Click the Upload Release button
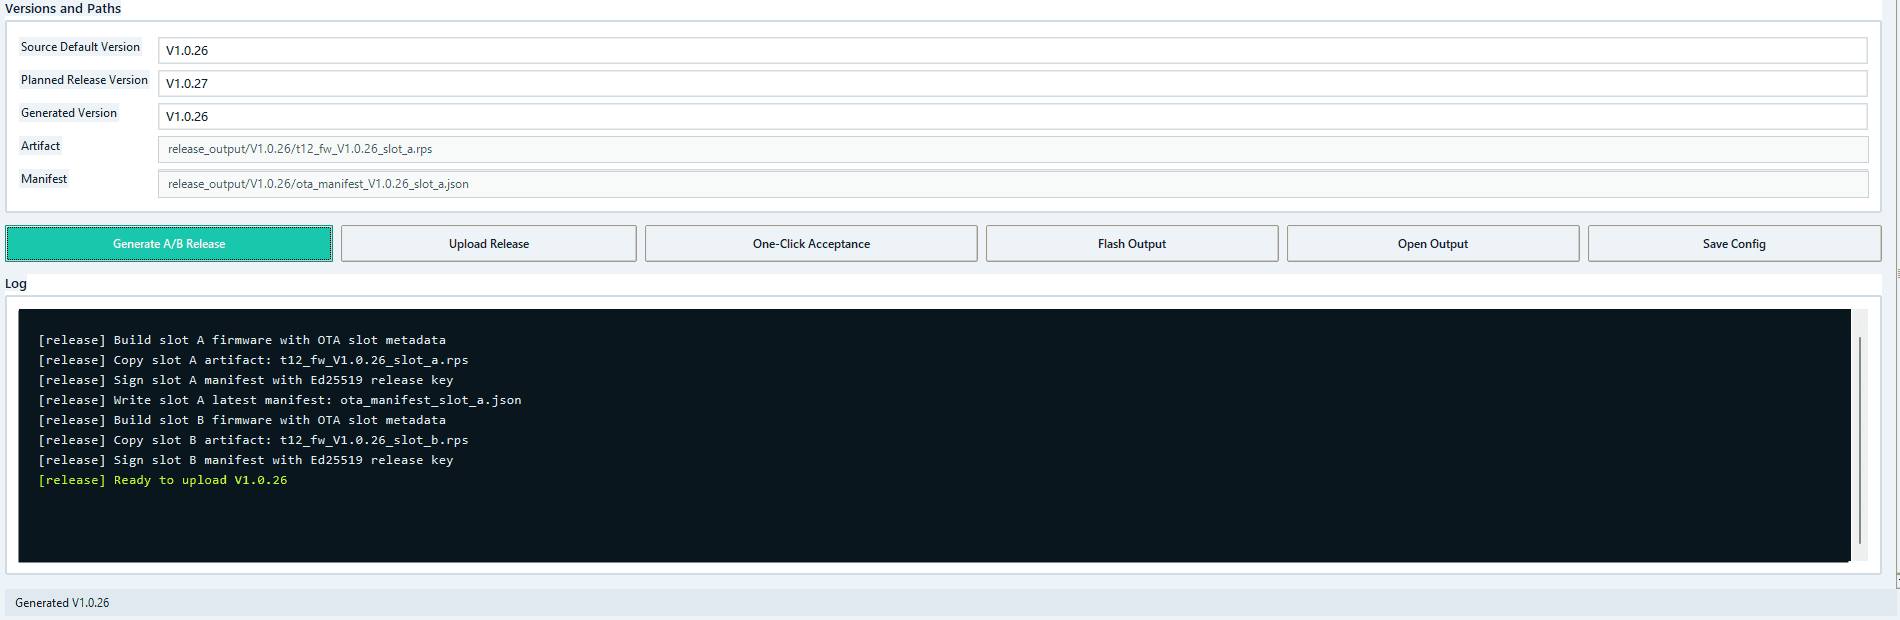 point(488,244)
